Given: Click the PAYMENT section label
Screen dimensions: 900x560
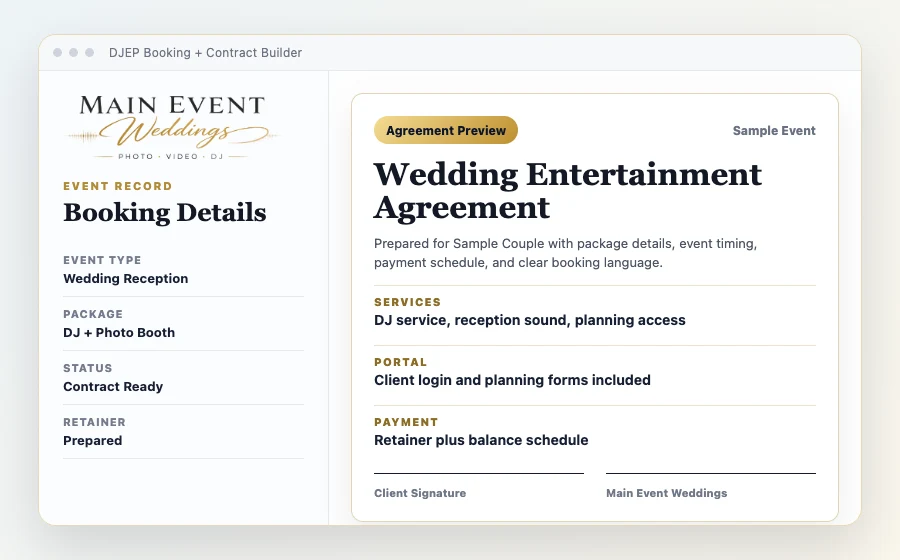Looking at the screenshot, I should (406, 422).
